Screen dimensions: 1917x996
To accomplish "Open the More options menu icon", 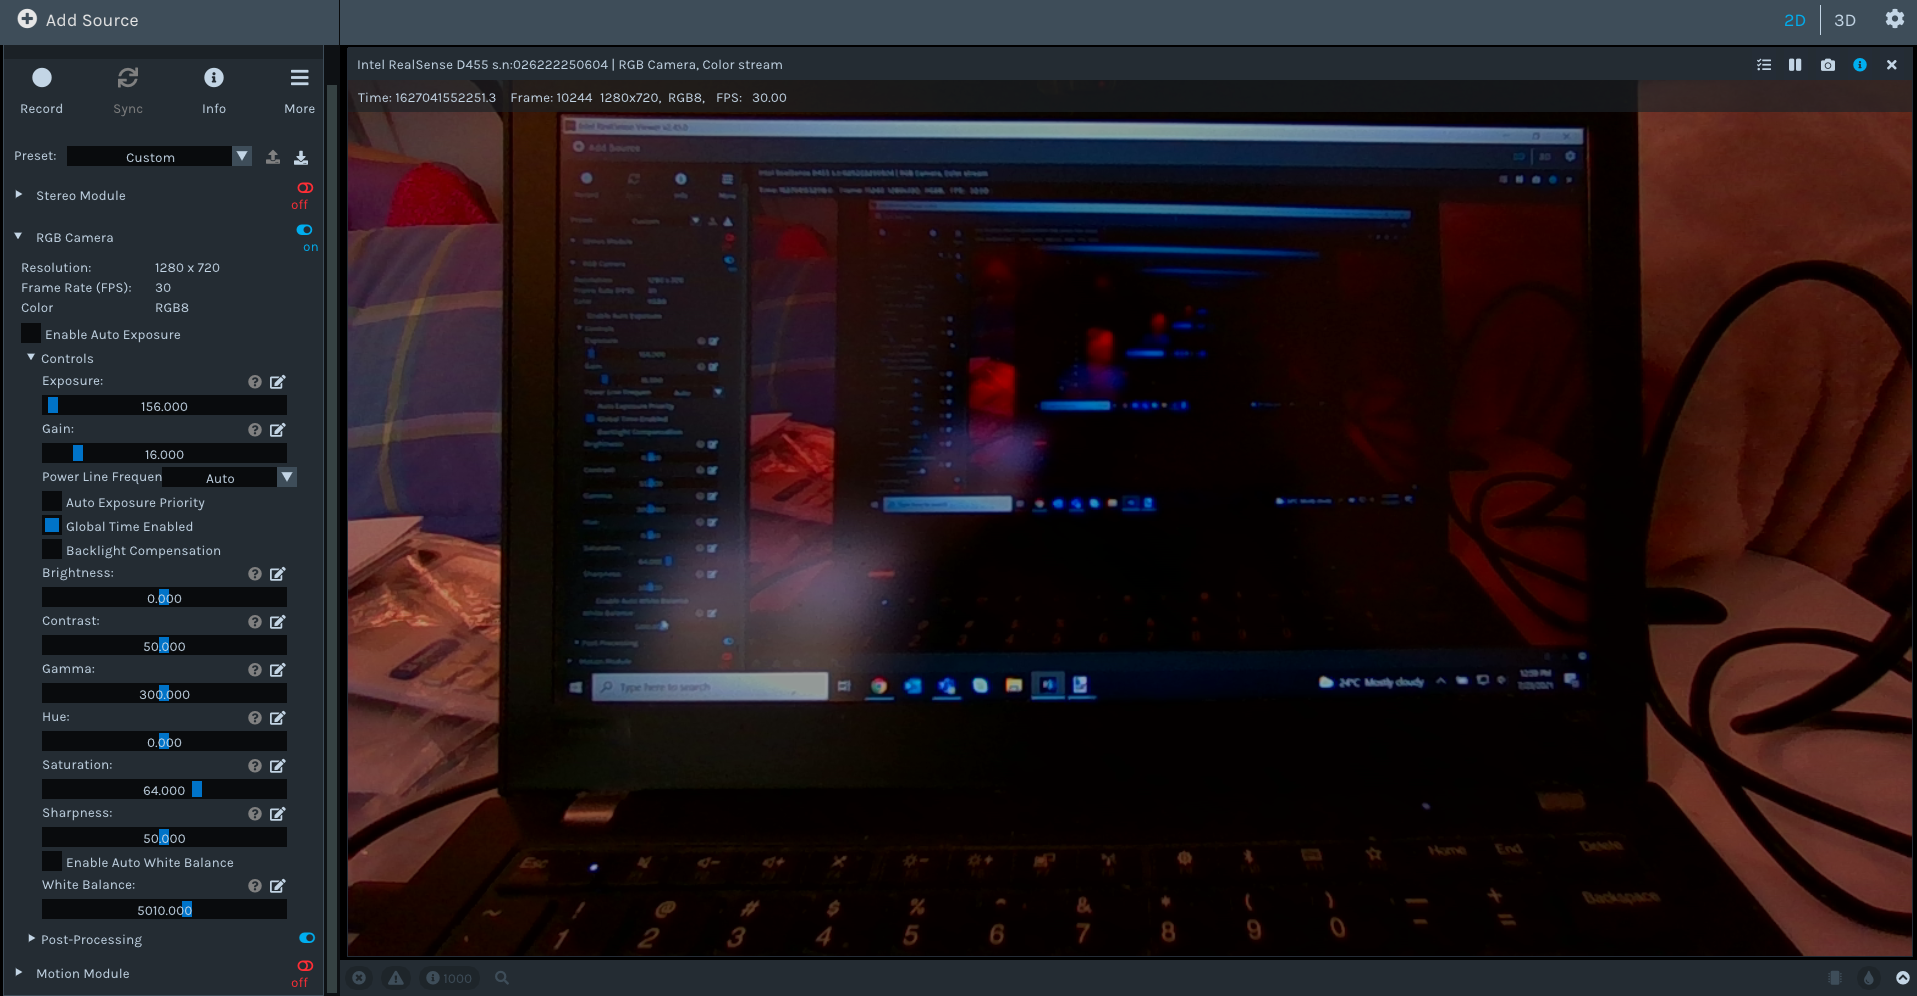I will click(x=298, y=77).
